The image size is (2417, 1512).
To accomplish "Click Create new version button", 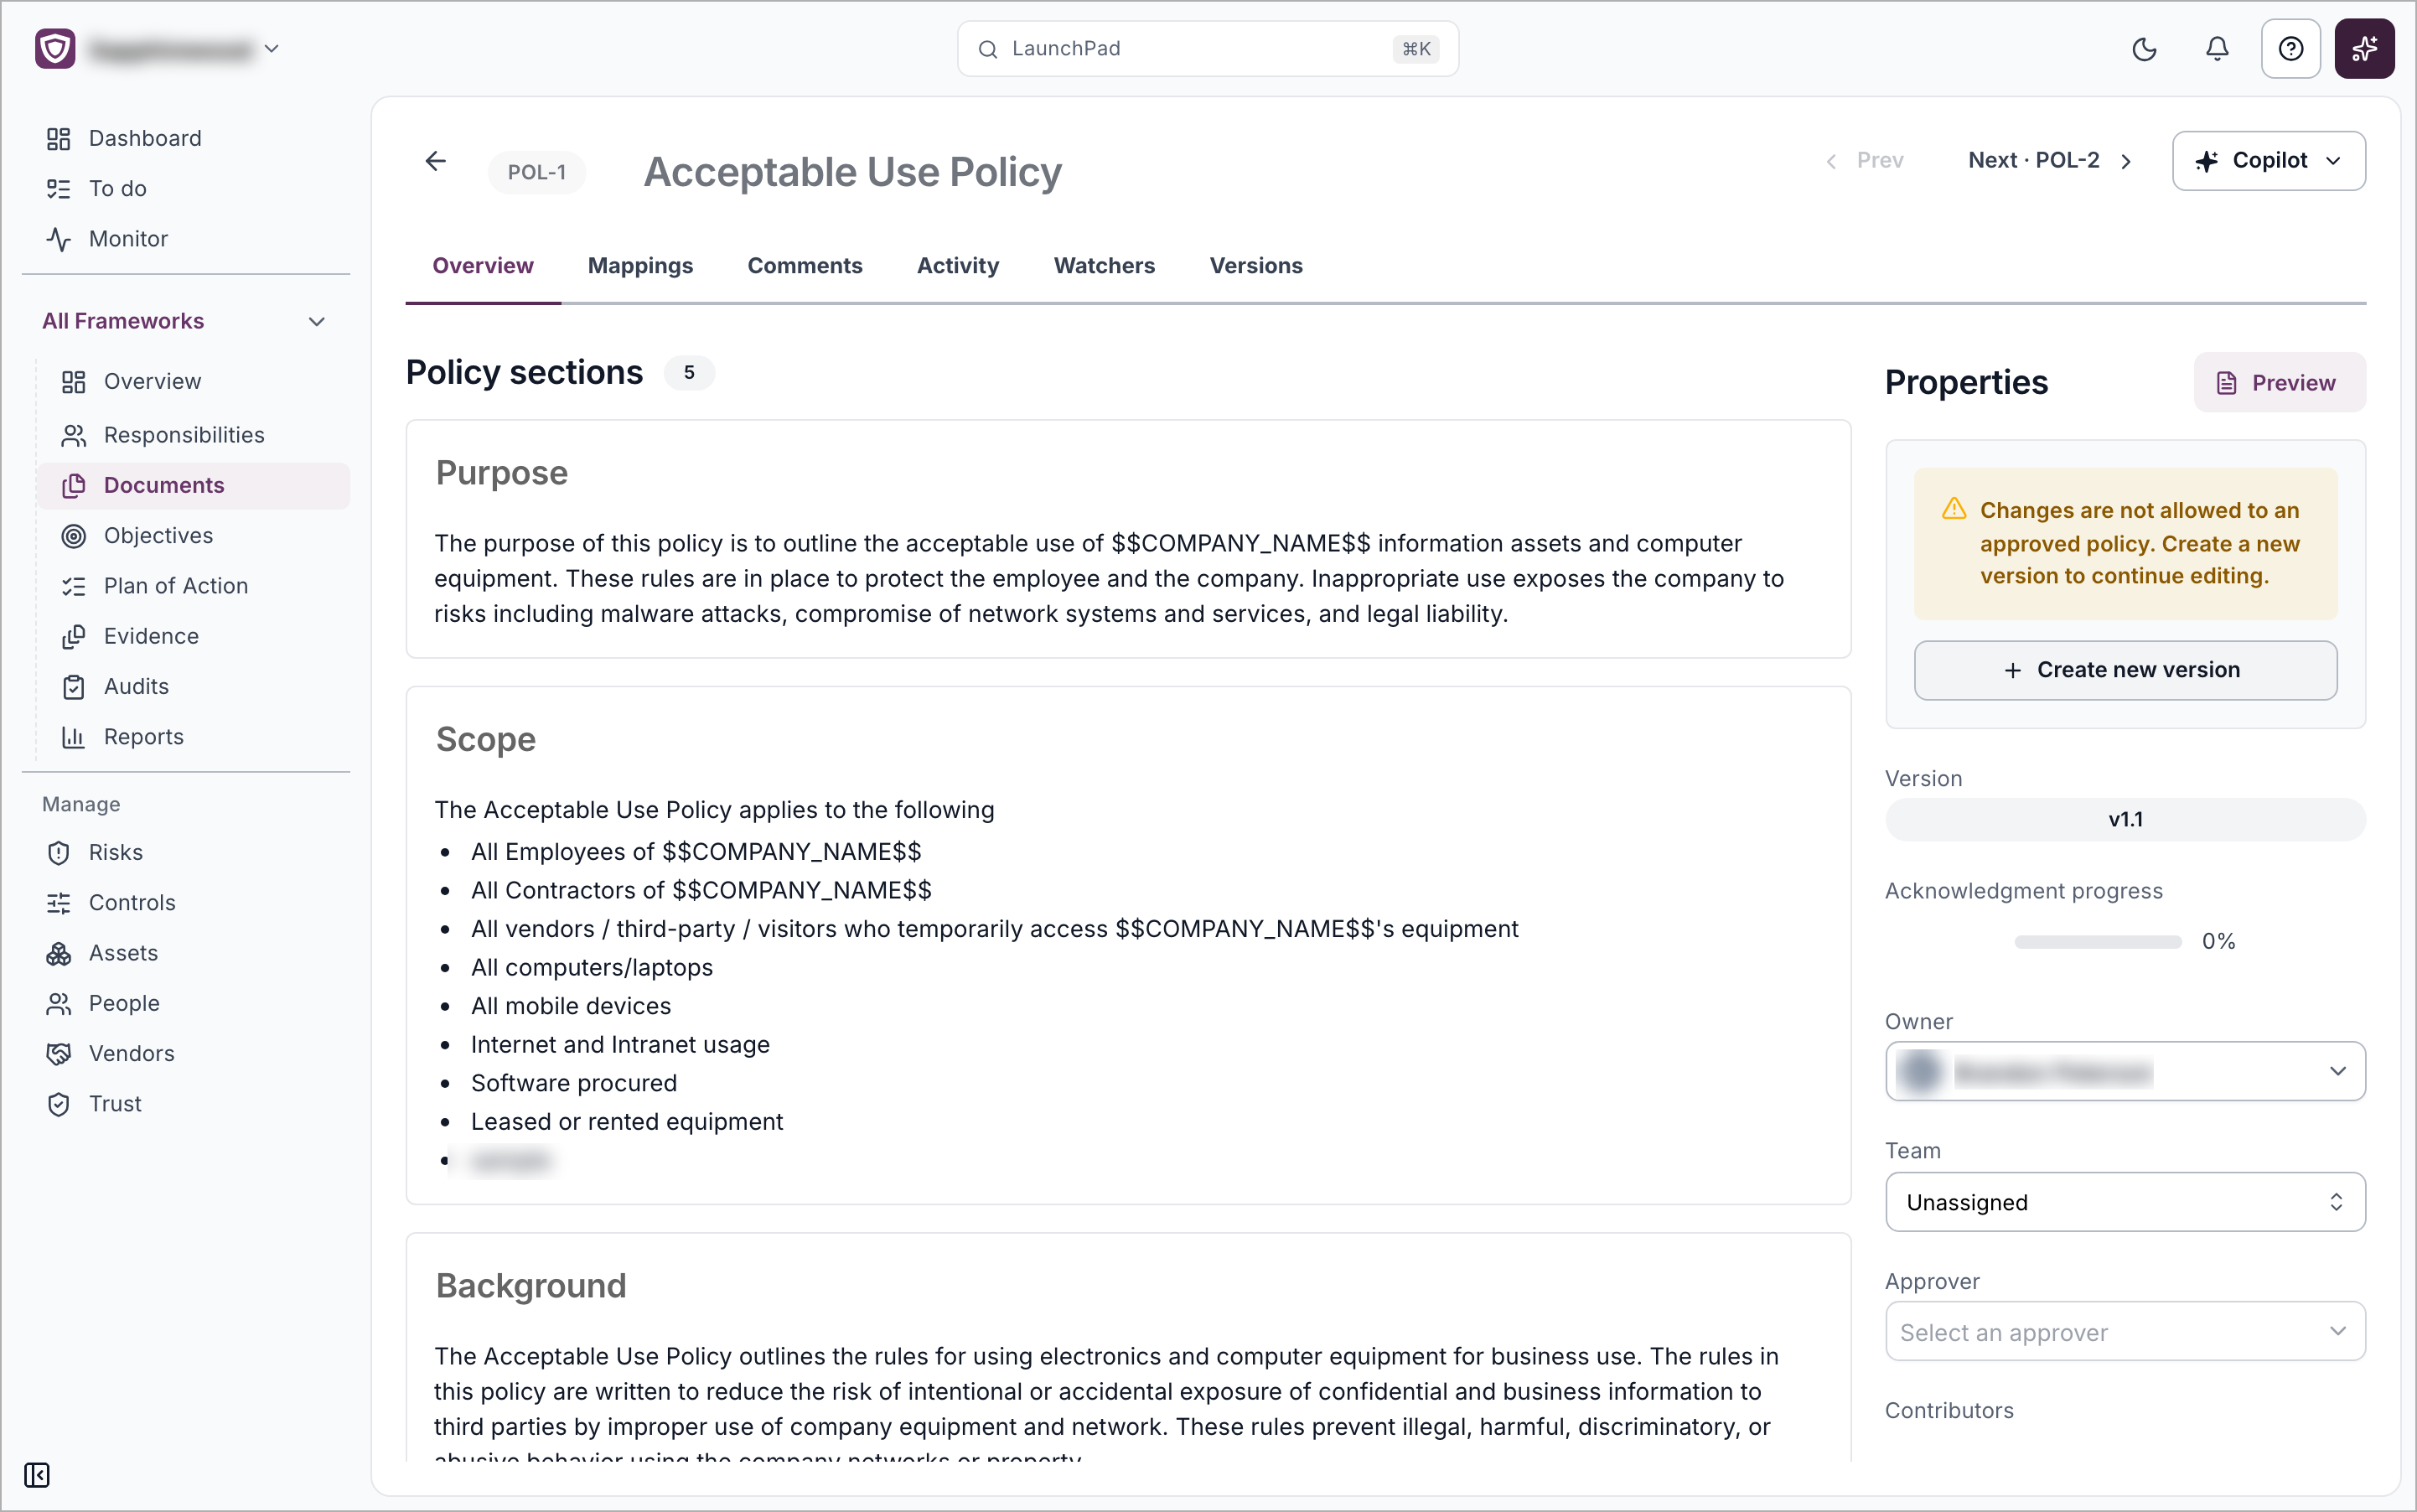I will point(2125,670).
